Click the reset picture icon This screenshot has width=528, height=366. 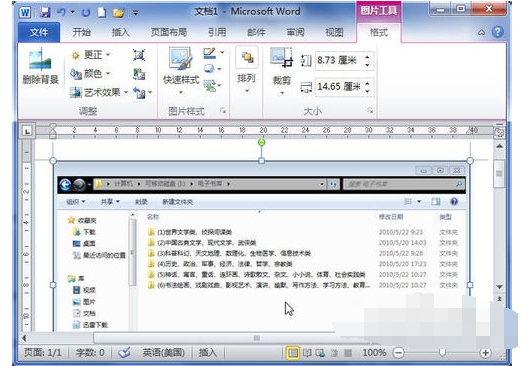click(x=139, y=92)
